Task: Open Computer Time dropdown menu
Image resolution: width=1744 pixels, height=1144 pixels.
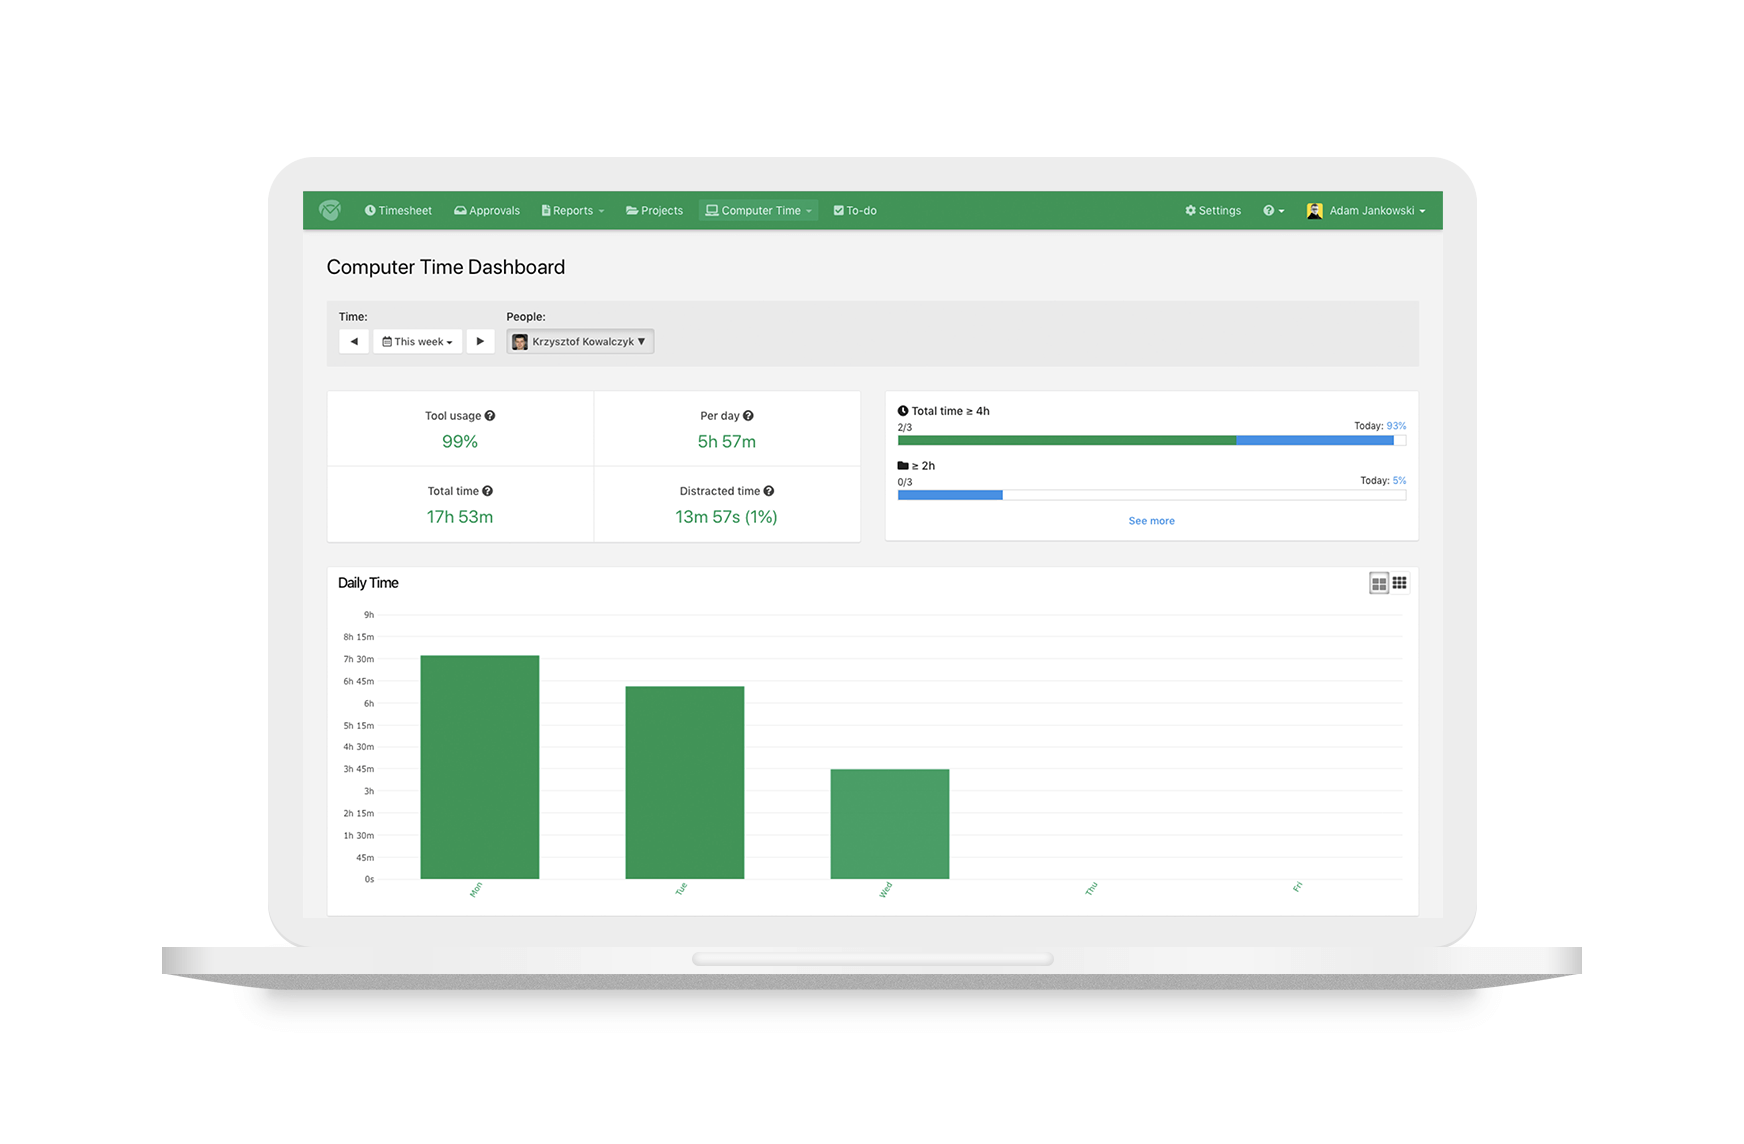Action: (x=759, y=211)
